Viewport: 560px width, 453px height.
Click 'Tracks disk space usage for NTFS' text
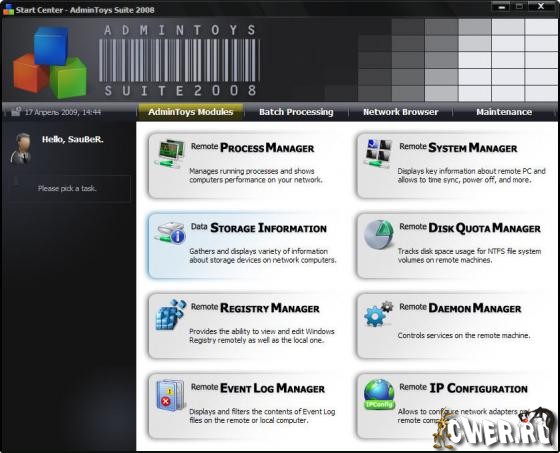pos(469,255)
